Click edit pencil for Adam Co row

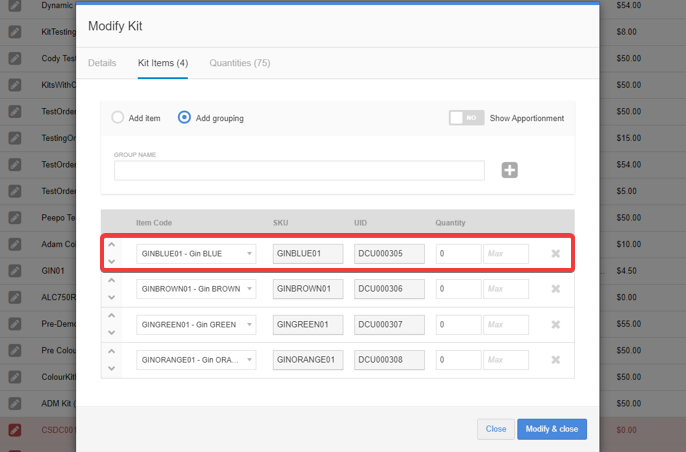click(x=15, y=244)
